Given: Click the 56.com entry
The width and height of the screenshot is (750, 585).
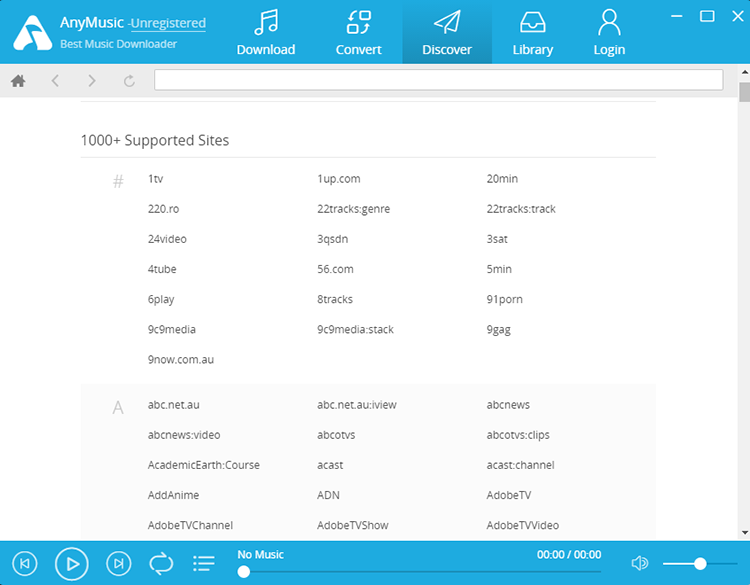Looking at the screenshot, I should tap(335, 269).
